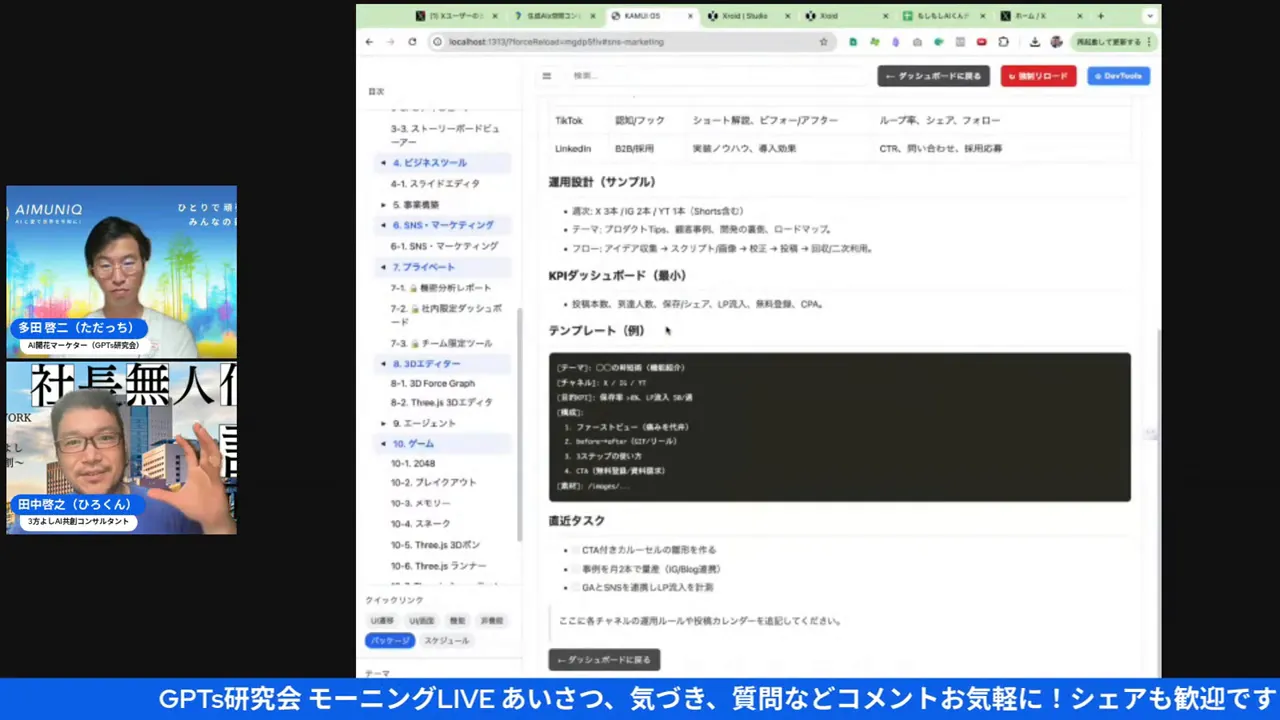Click the sidebar vertical scrollbar
The height and width of the screenshot is (720, 1280).
518,420
